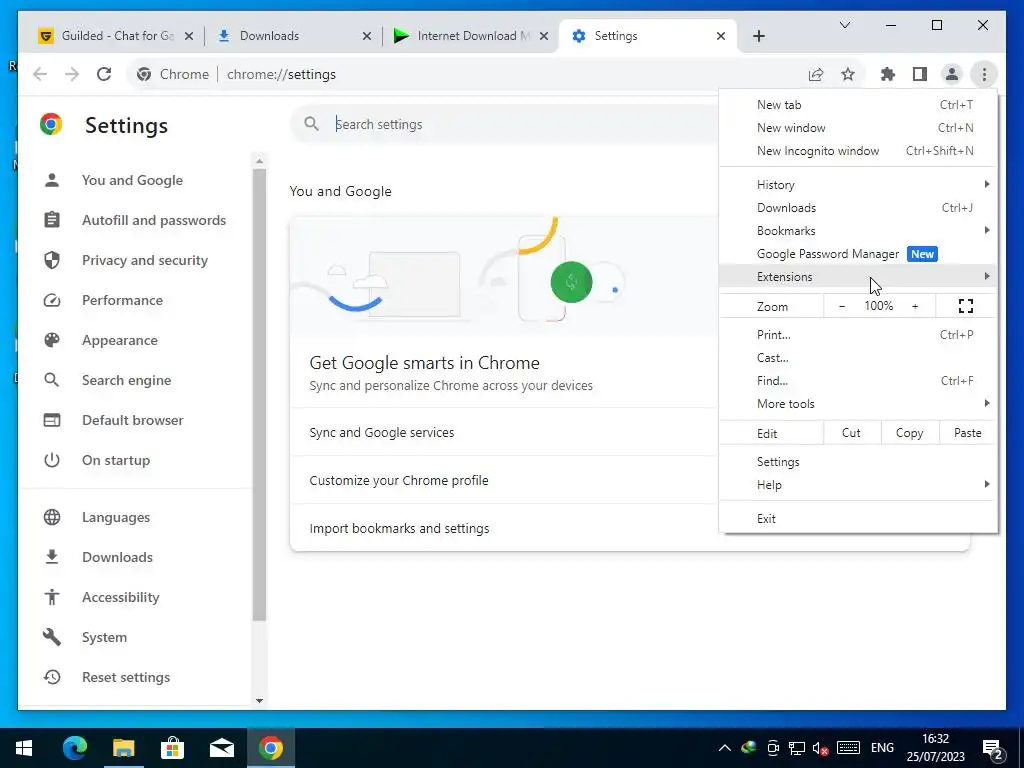The width and height of the screenshot is (1024, 768).
Task: Click the browser forward arrow
Action: pyautogui.click(x=72, y=74)
